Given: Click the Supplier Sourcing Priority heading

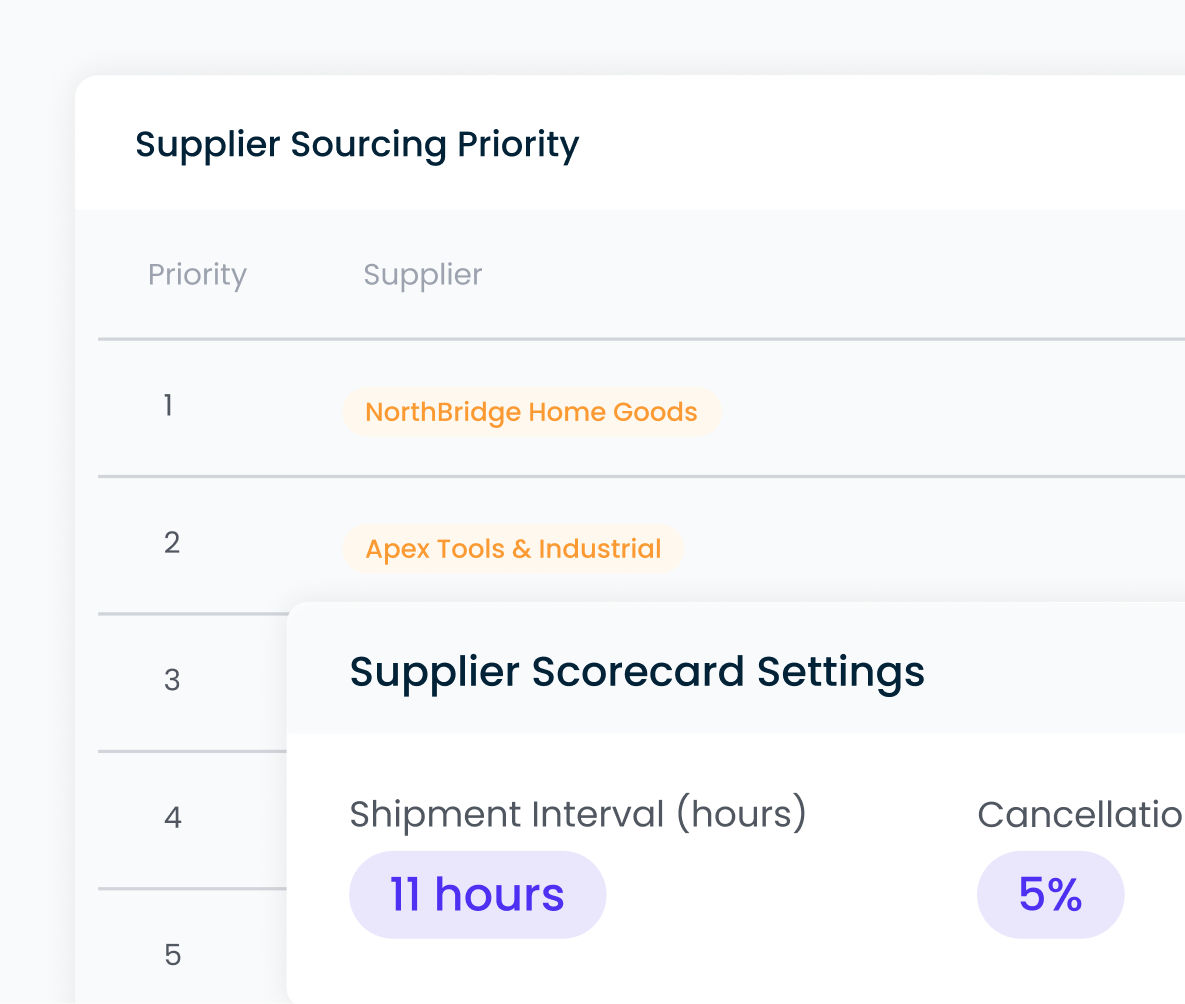Looking at the screenshot, I should (x=357, y=145).
